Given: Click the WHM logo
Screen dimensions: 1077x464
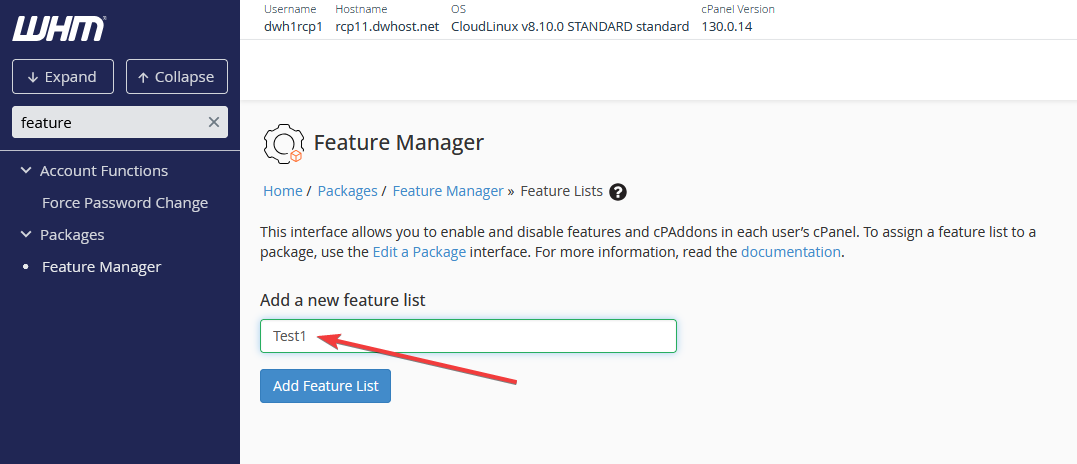Looking at the screenshot, I should tap(59, 29).
